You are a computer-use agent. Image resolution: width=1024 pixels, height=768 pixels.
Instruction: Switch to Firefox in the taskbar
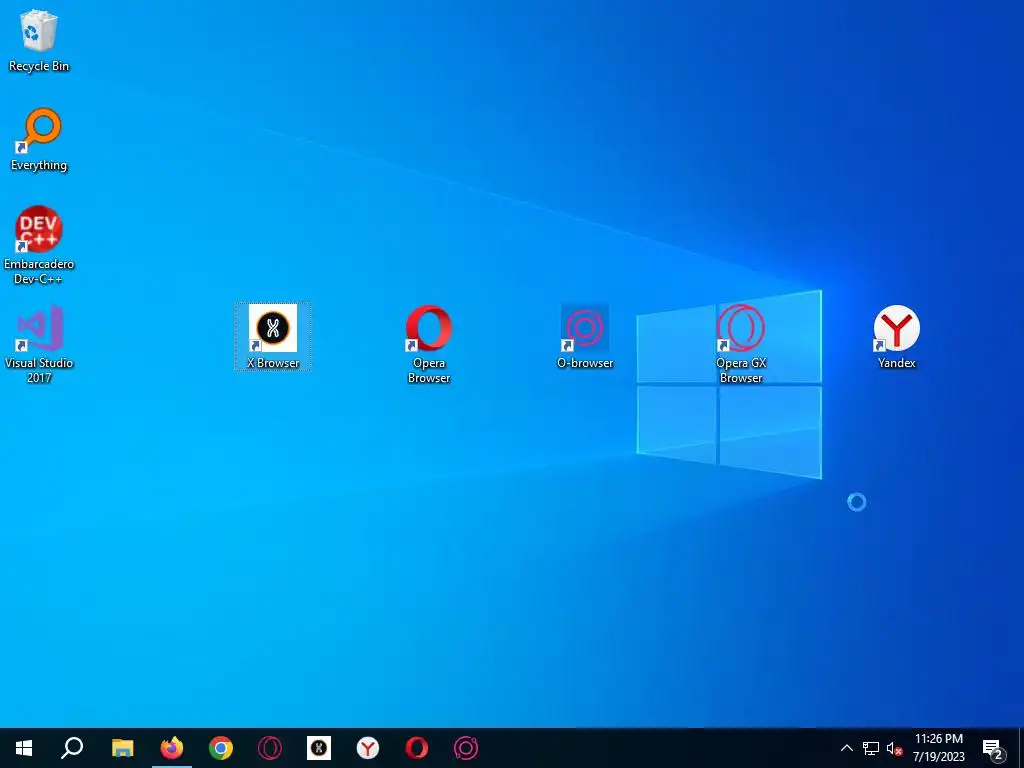172,748
